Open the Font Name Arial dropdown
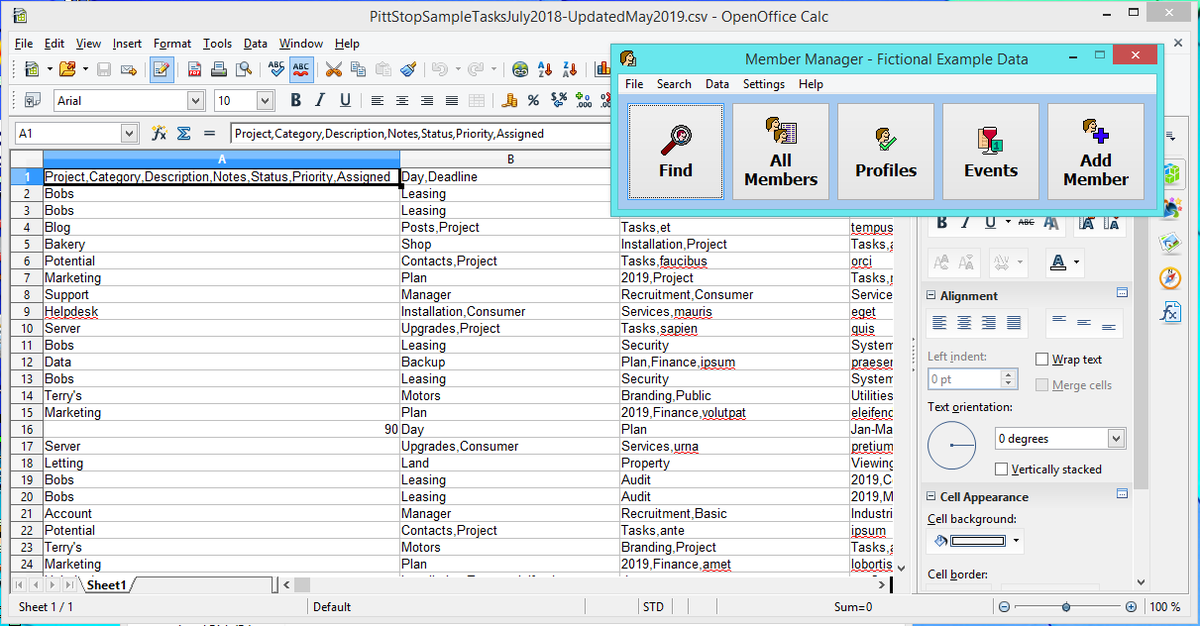1200x626 pixels. click(195, 100)
